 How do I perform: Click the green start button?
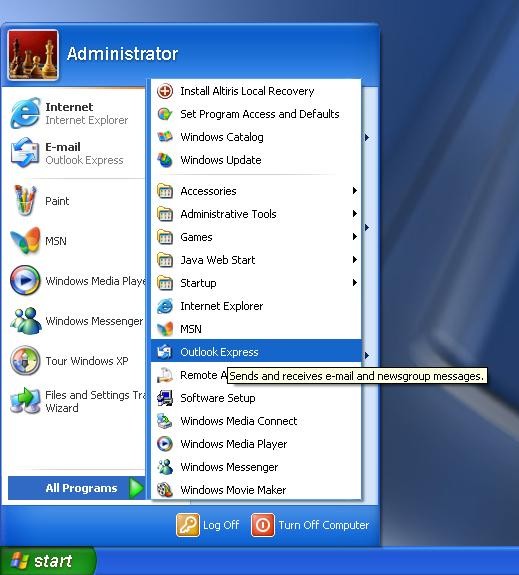click(48, 561)
